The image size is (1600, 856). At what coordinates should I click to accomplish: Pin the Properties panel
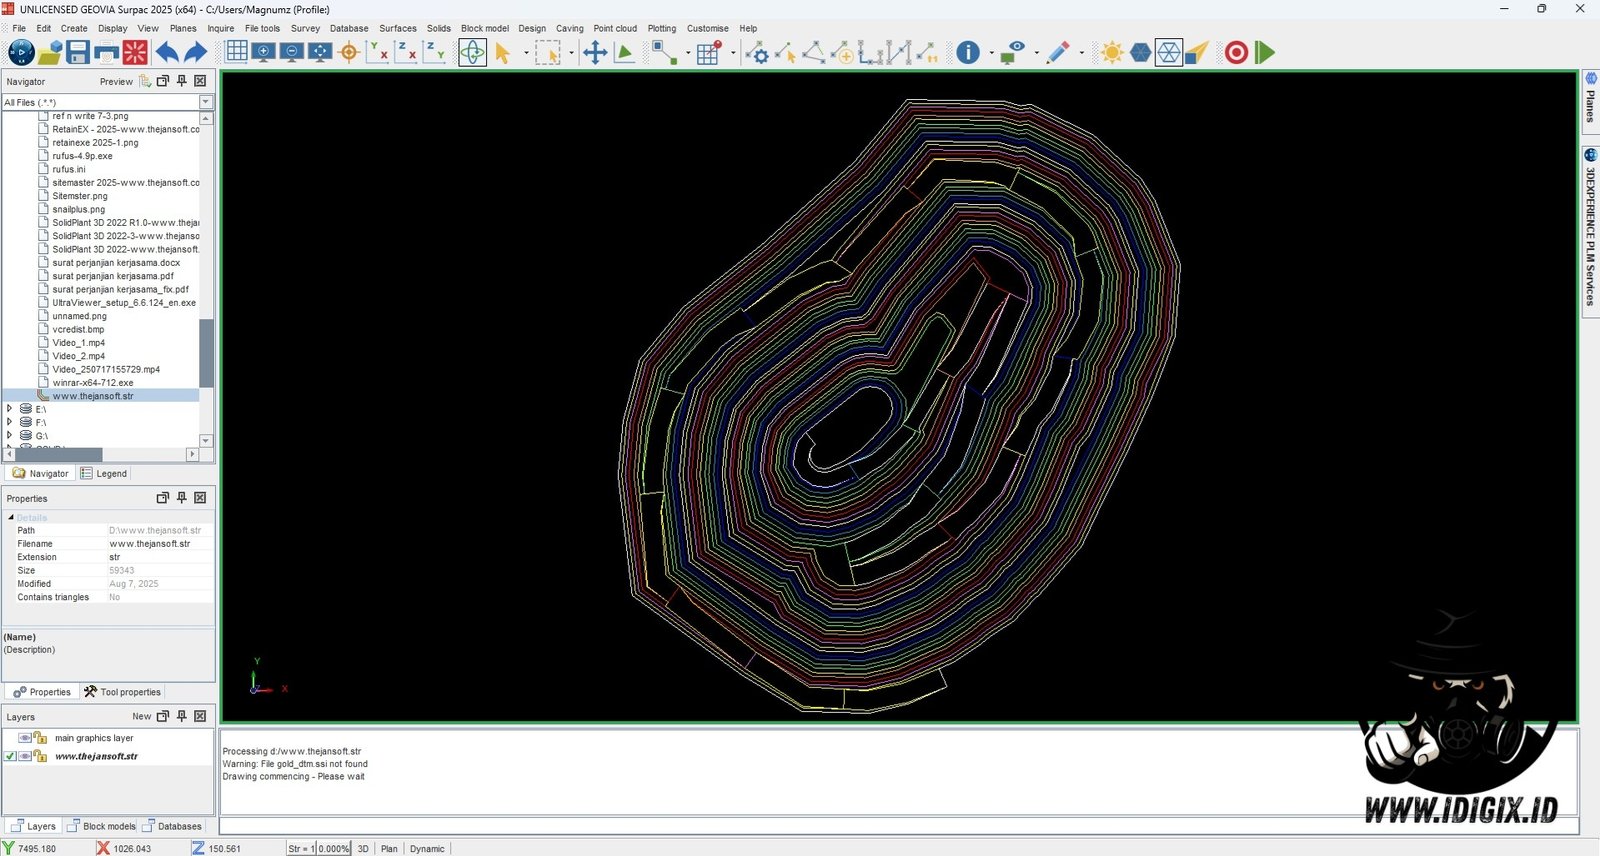point(181,498)
